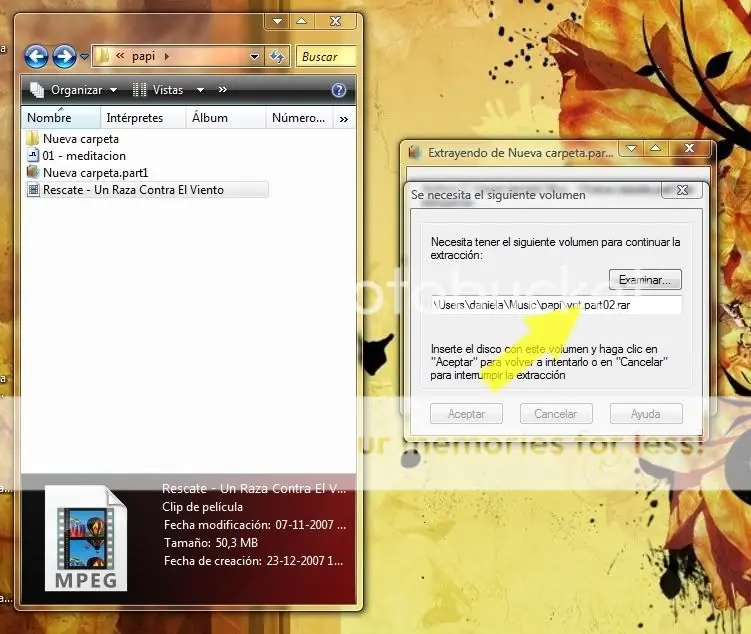
Task: Open the Organizar menu
Action: click(x=84, y=90)
